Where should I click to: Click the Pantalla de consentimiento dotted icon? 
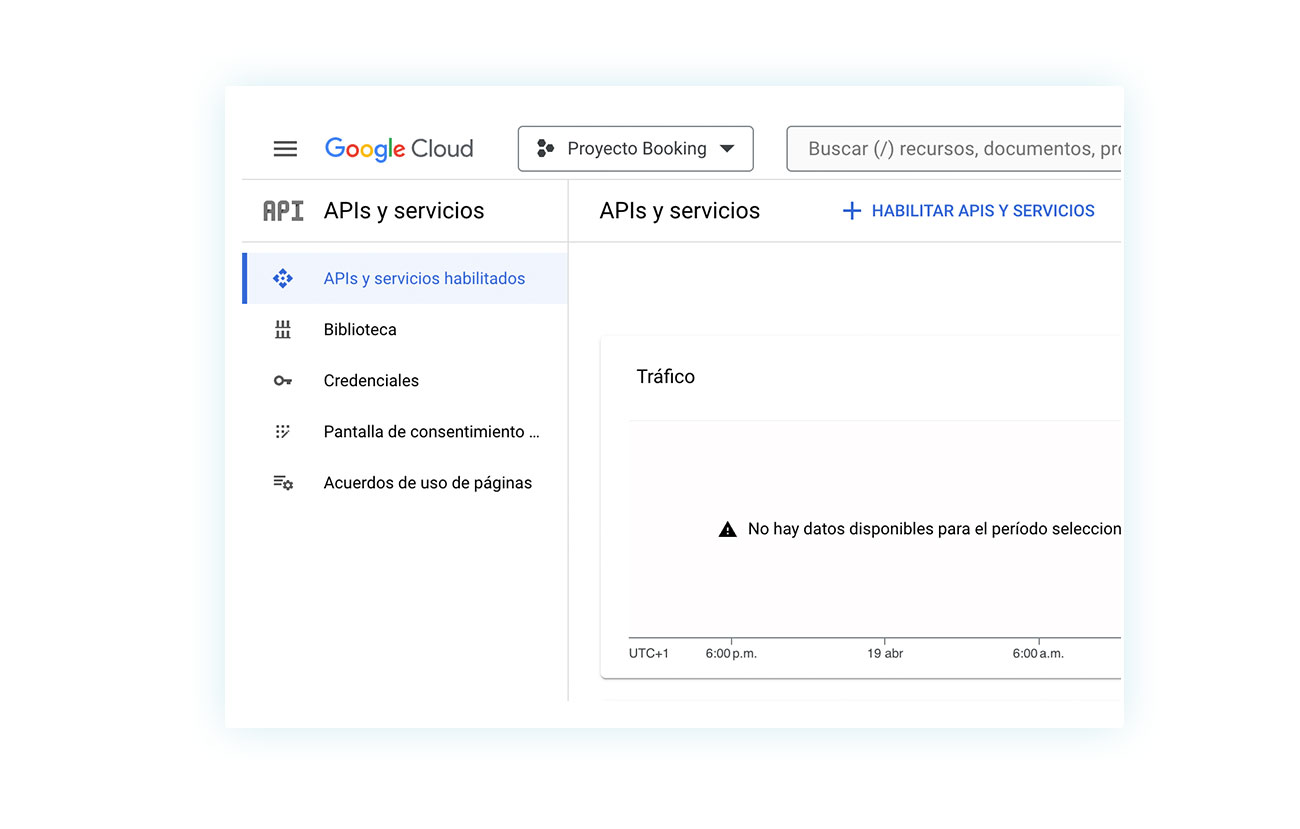click(x=283, y=432)
